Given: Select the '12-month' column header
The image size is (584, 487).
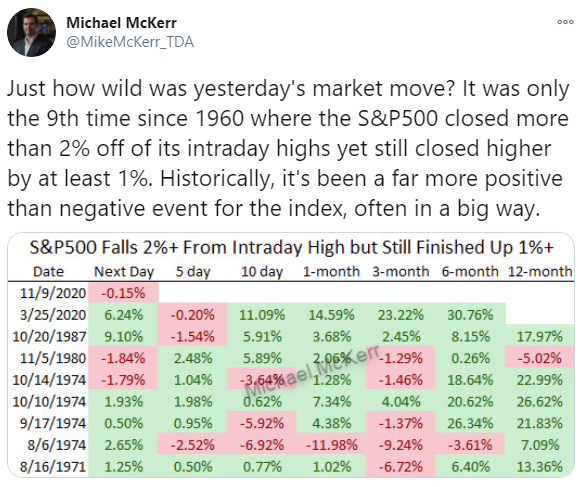Looking at the screenshot, I should coord(540,271).
